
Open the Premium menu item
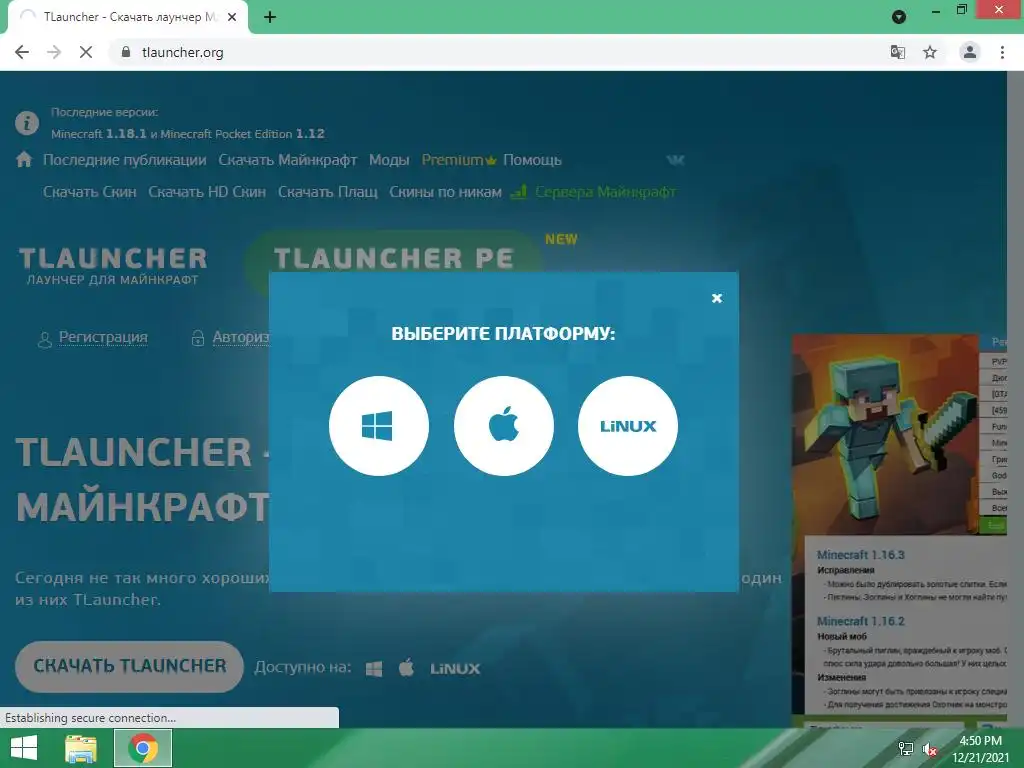click(458, 160)
